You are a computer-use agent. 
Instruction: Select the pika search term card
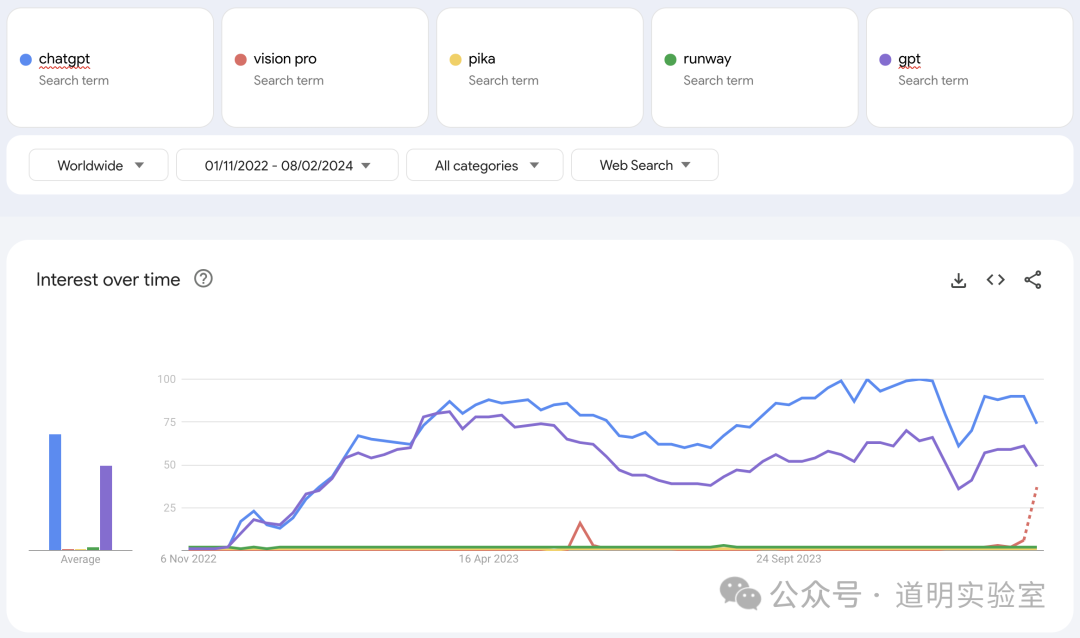(540, 68)
